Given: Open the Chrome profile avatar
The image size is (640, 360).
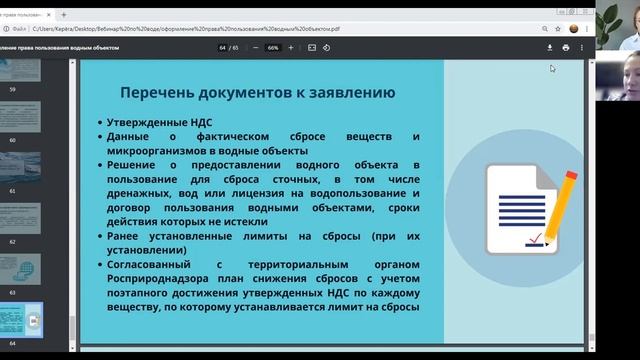Looking at the screenshot, I should coord(573,29).
